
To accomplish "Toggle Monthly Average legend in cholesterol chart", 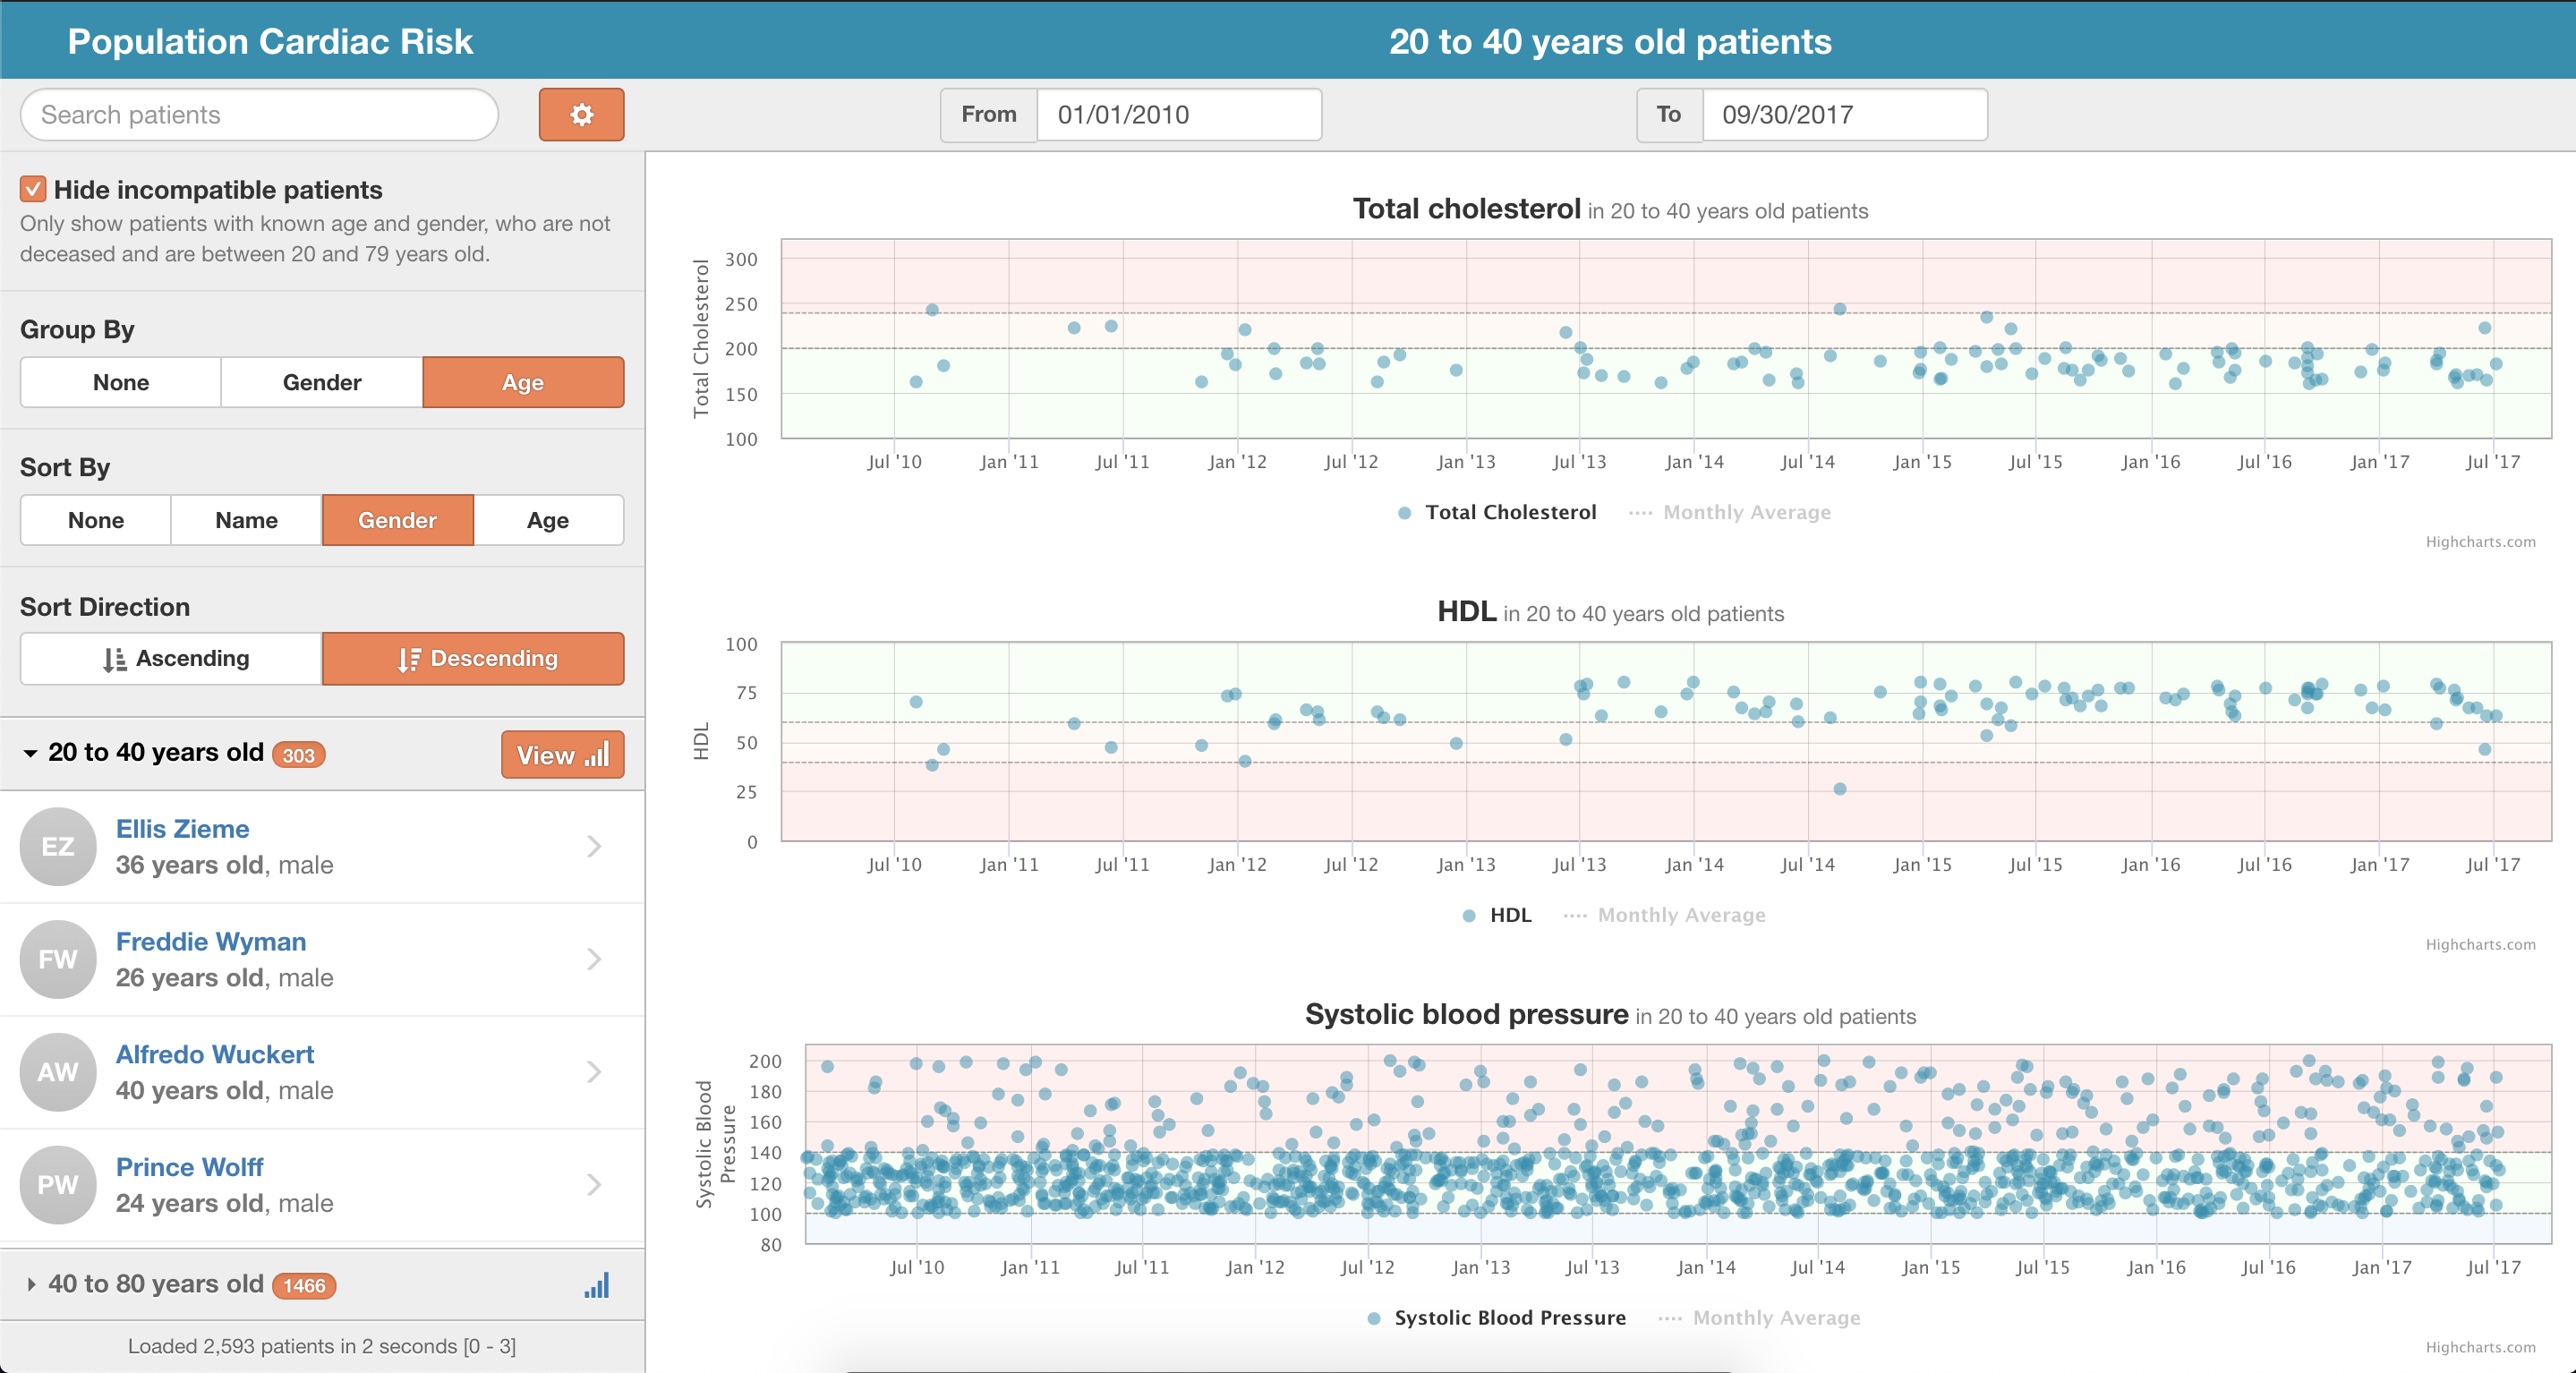I will tap(1730, 512).
